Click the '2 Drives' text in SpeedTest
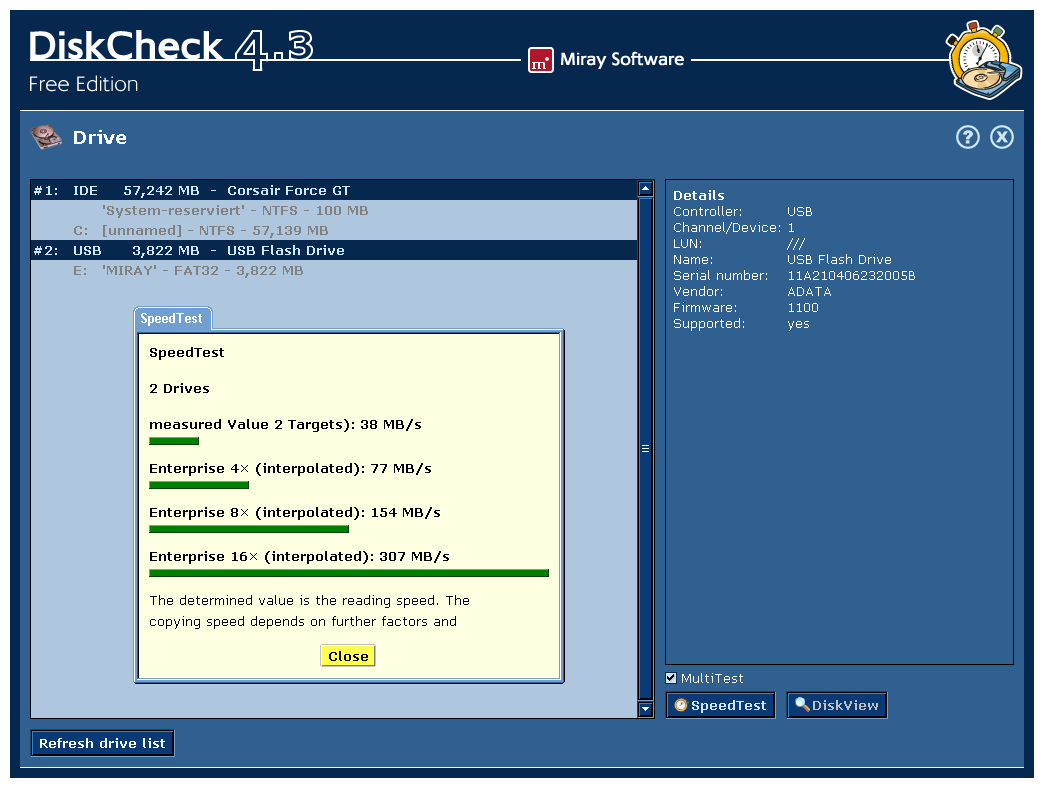The width and height of the screenshot is (1044, 787). (179, 388)
